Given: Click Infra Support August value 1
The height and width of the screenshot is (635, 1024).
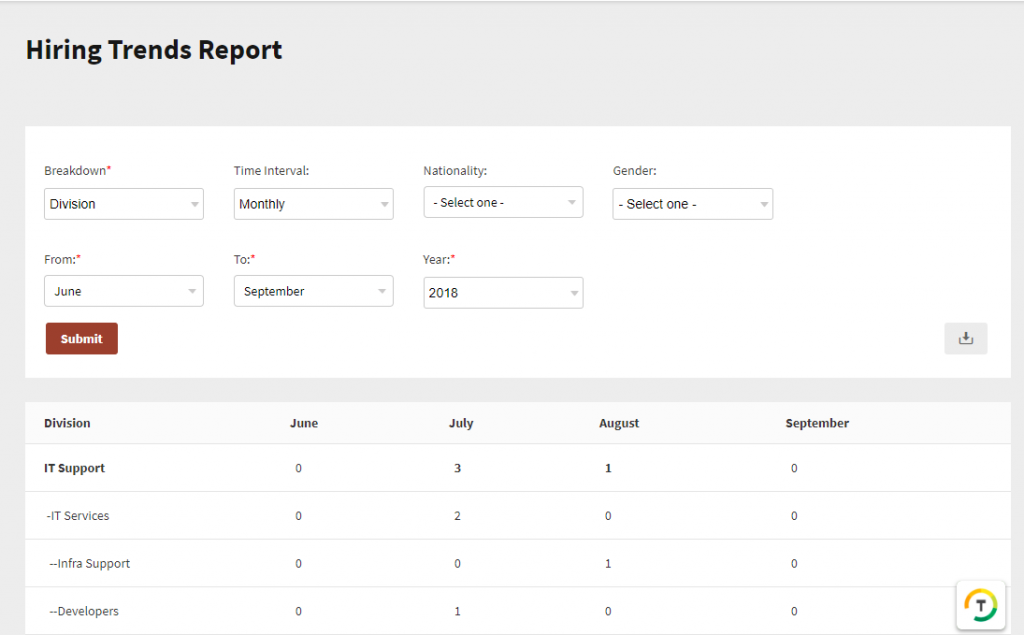Looking at the screenshot, I should (608, 564).
